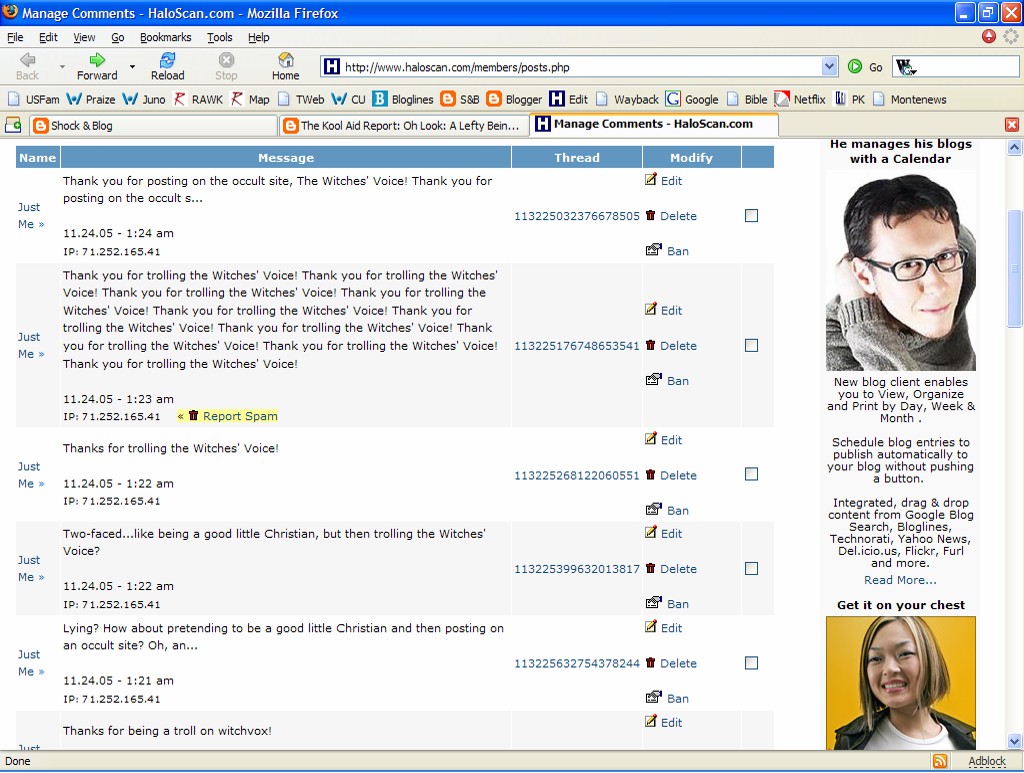Open the URL history dropdown arrow

(x=829, y=67)
